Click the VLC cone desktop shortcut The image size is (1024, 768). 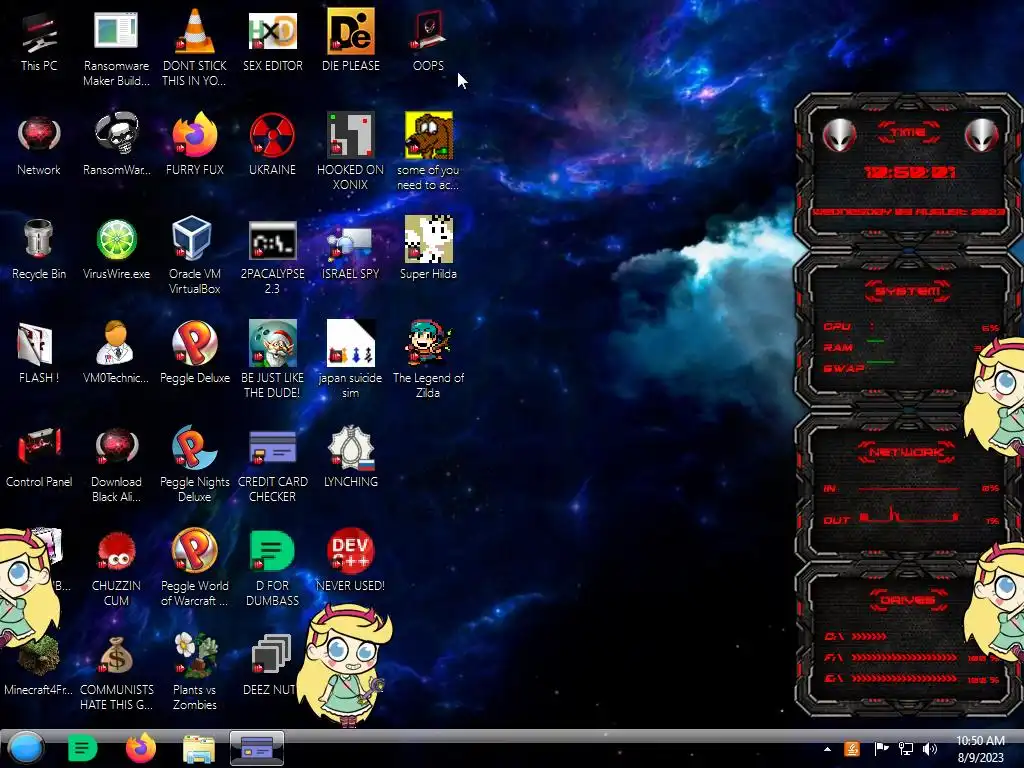pyautogui.click(x=195, y=31)
